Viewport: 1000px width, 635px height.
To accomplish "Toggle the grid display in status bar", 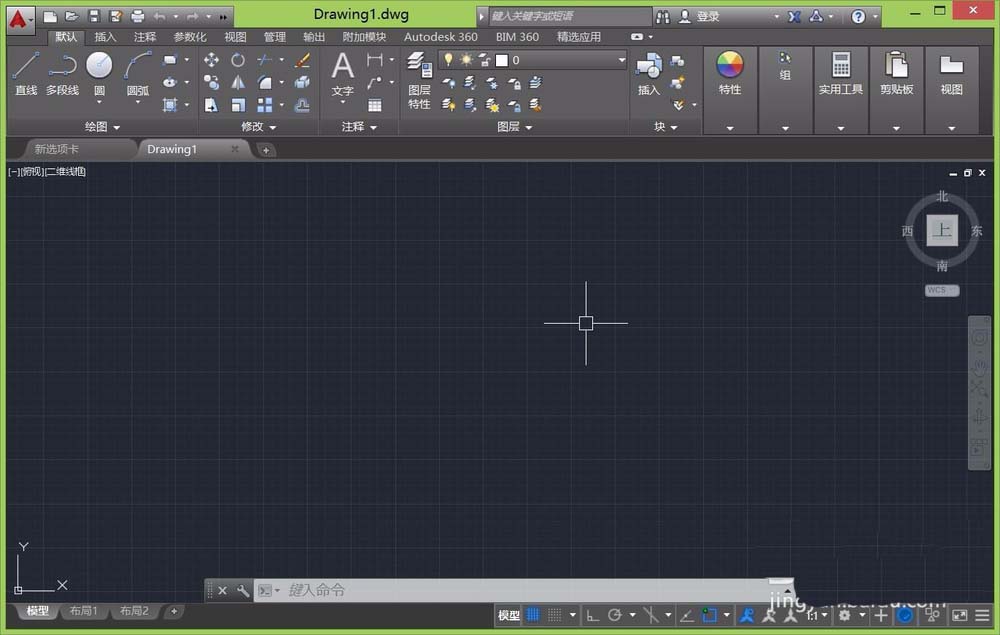I will (x=533, y=615).
